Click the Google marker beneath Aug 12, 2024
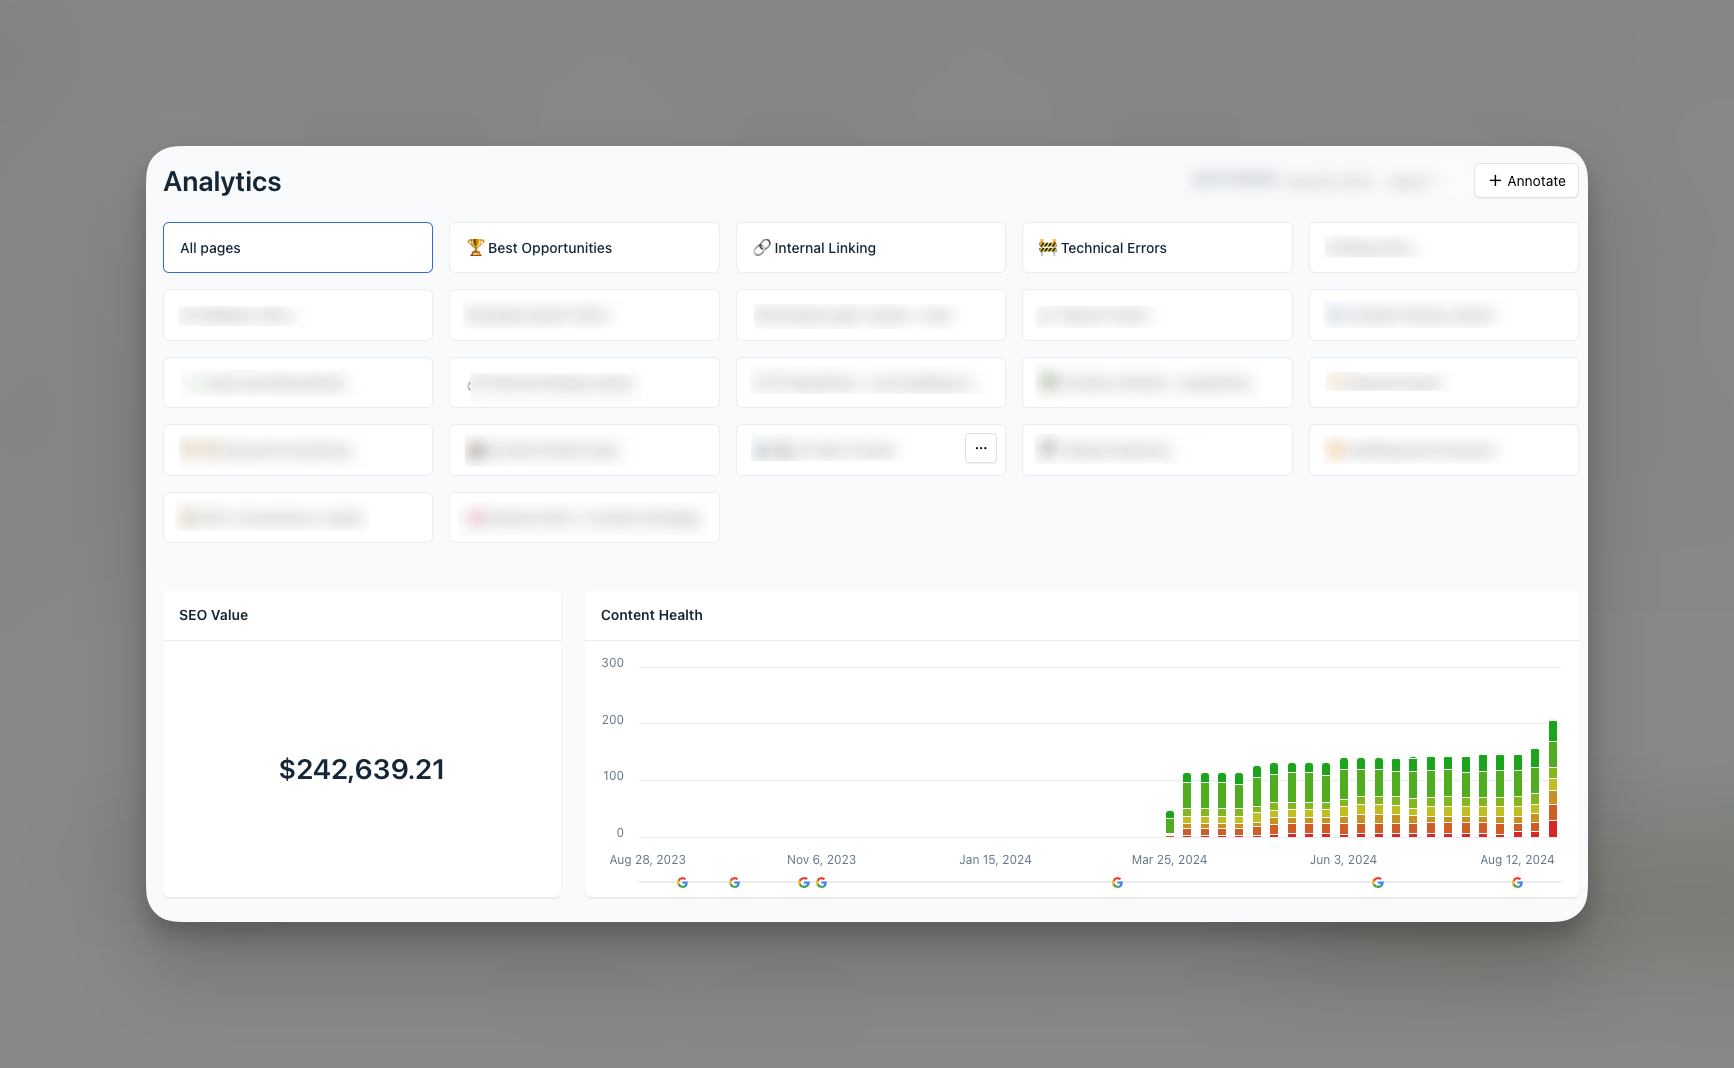 pyautogui.click(x=1517, y=882)
